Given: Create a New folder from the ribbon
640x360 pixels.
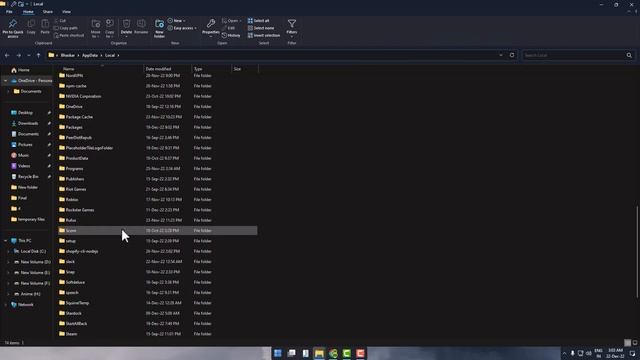Looking at the screenshot, I should click(x=159, y=29).
